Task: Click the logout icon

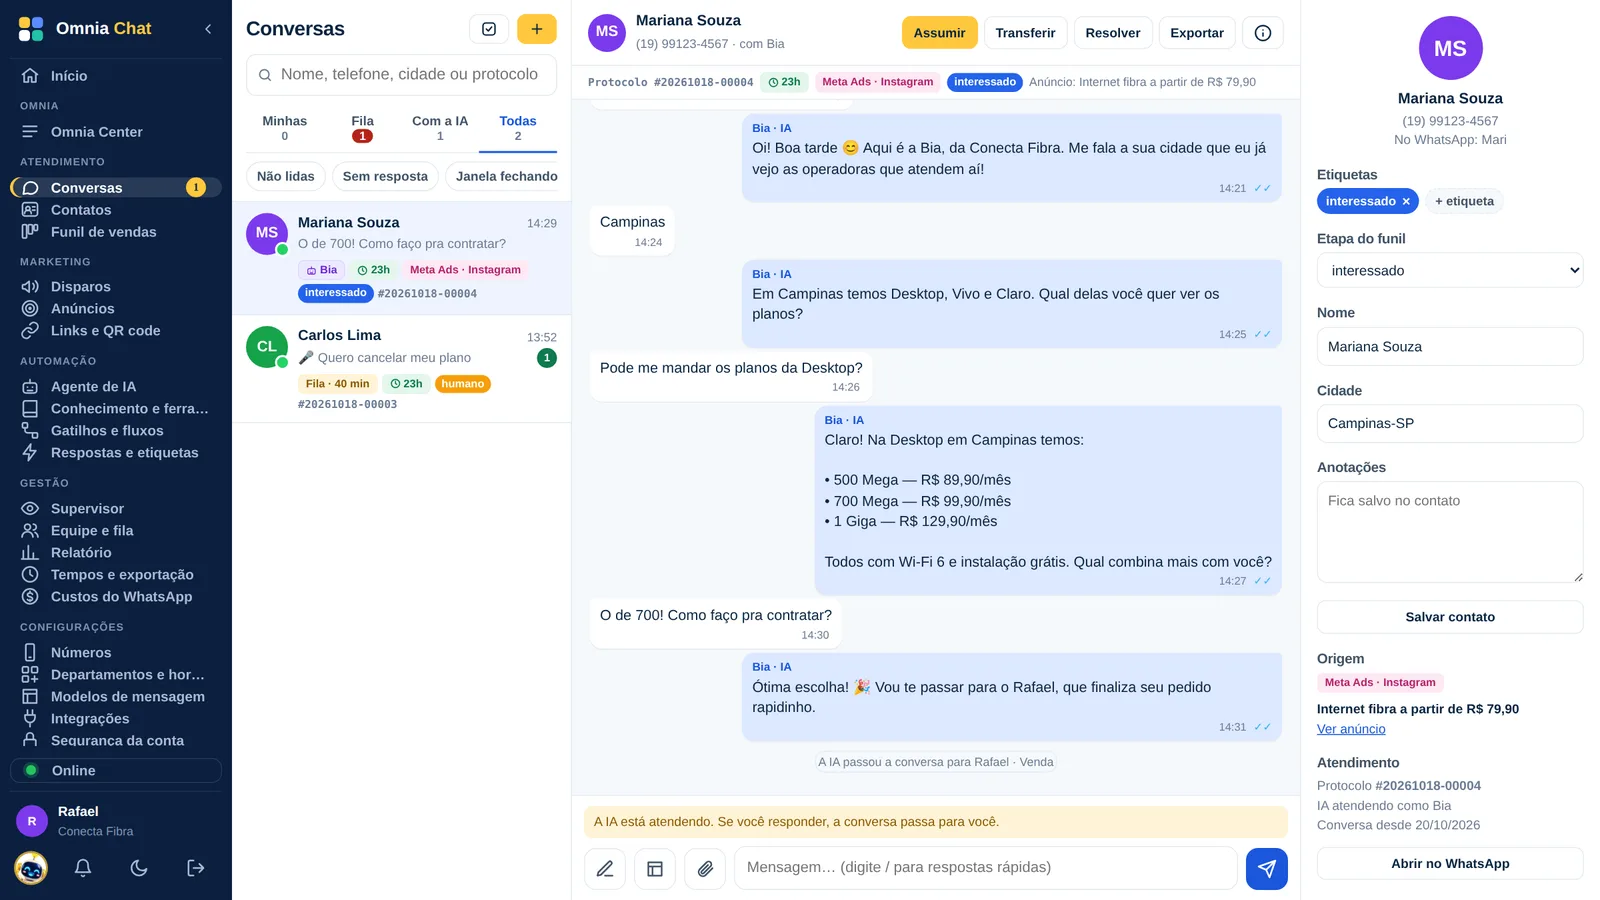Action: tap(196, 868)
